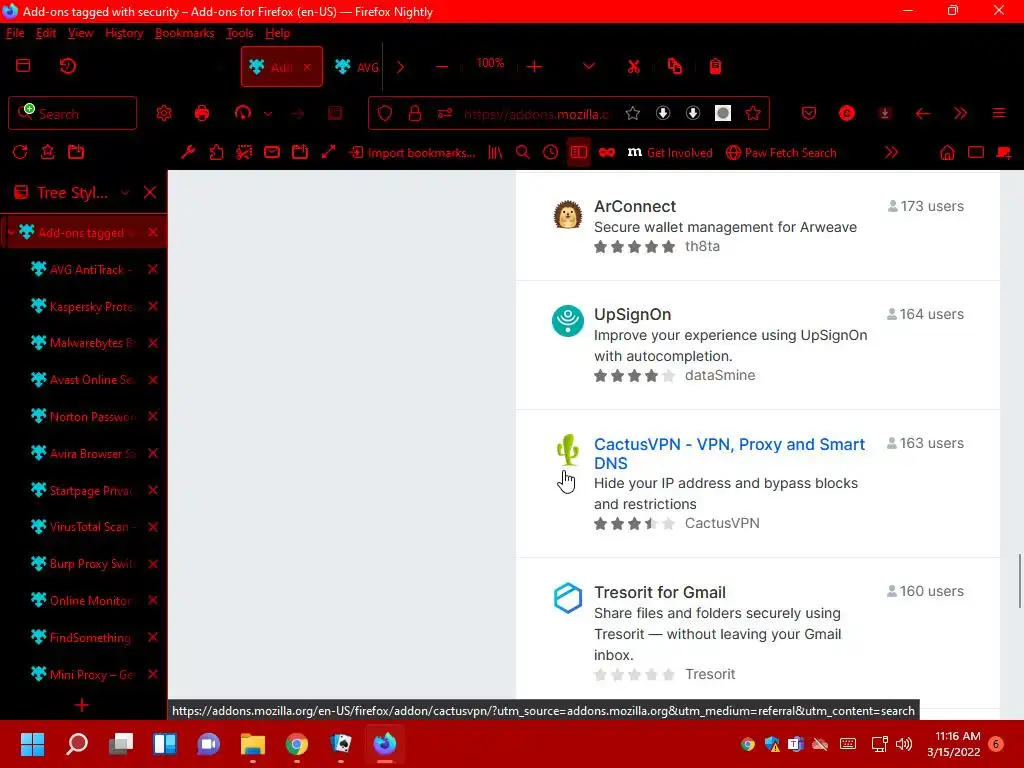Click the home icon
This screenshot has width=1024, height=768.
947,153
